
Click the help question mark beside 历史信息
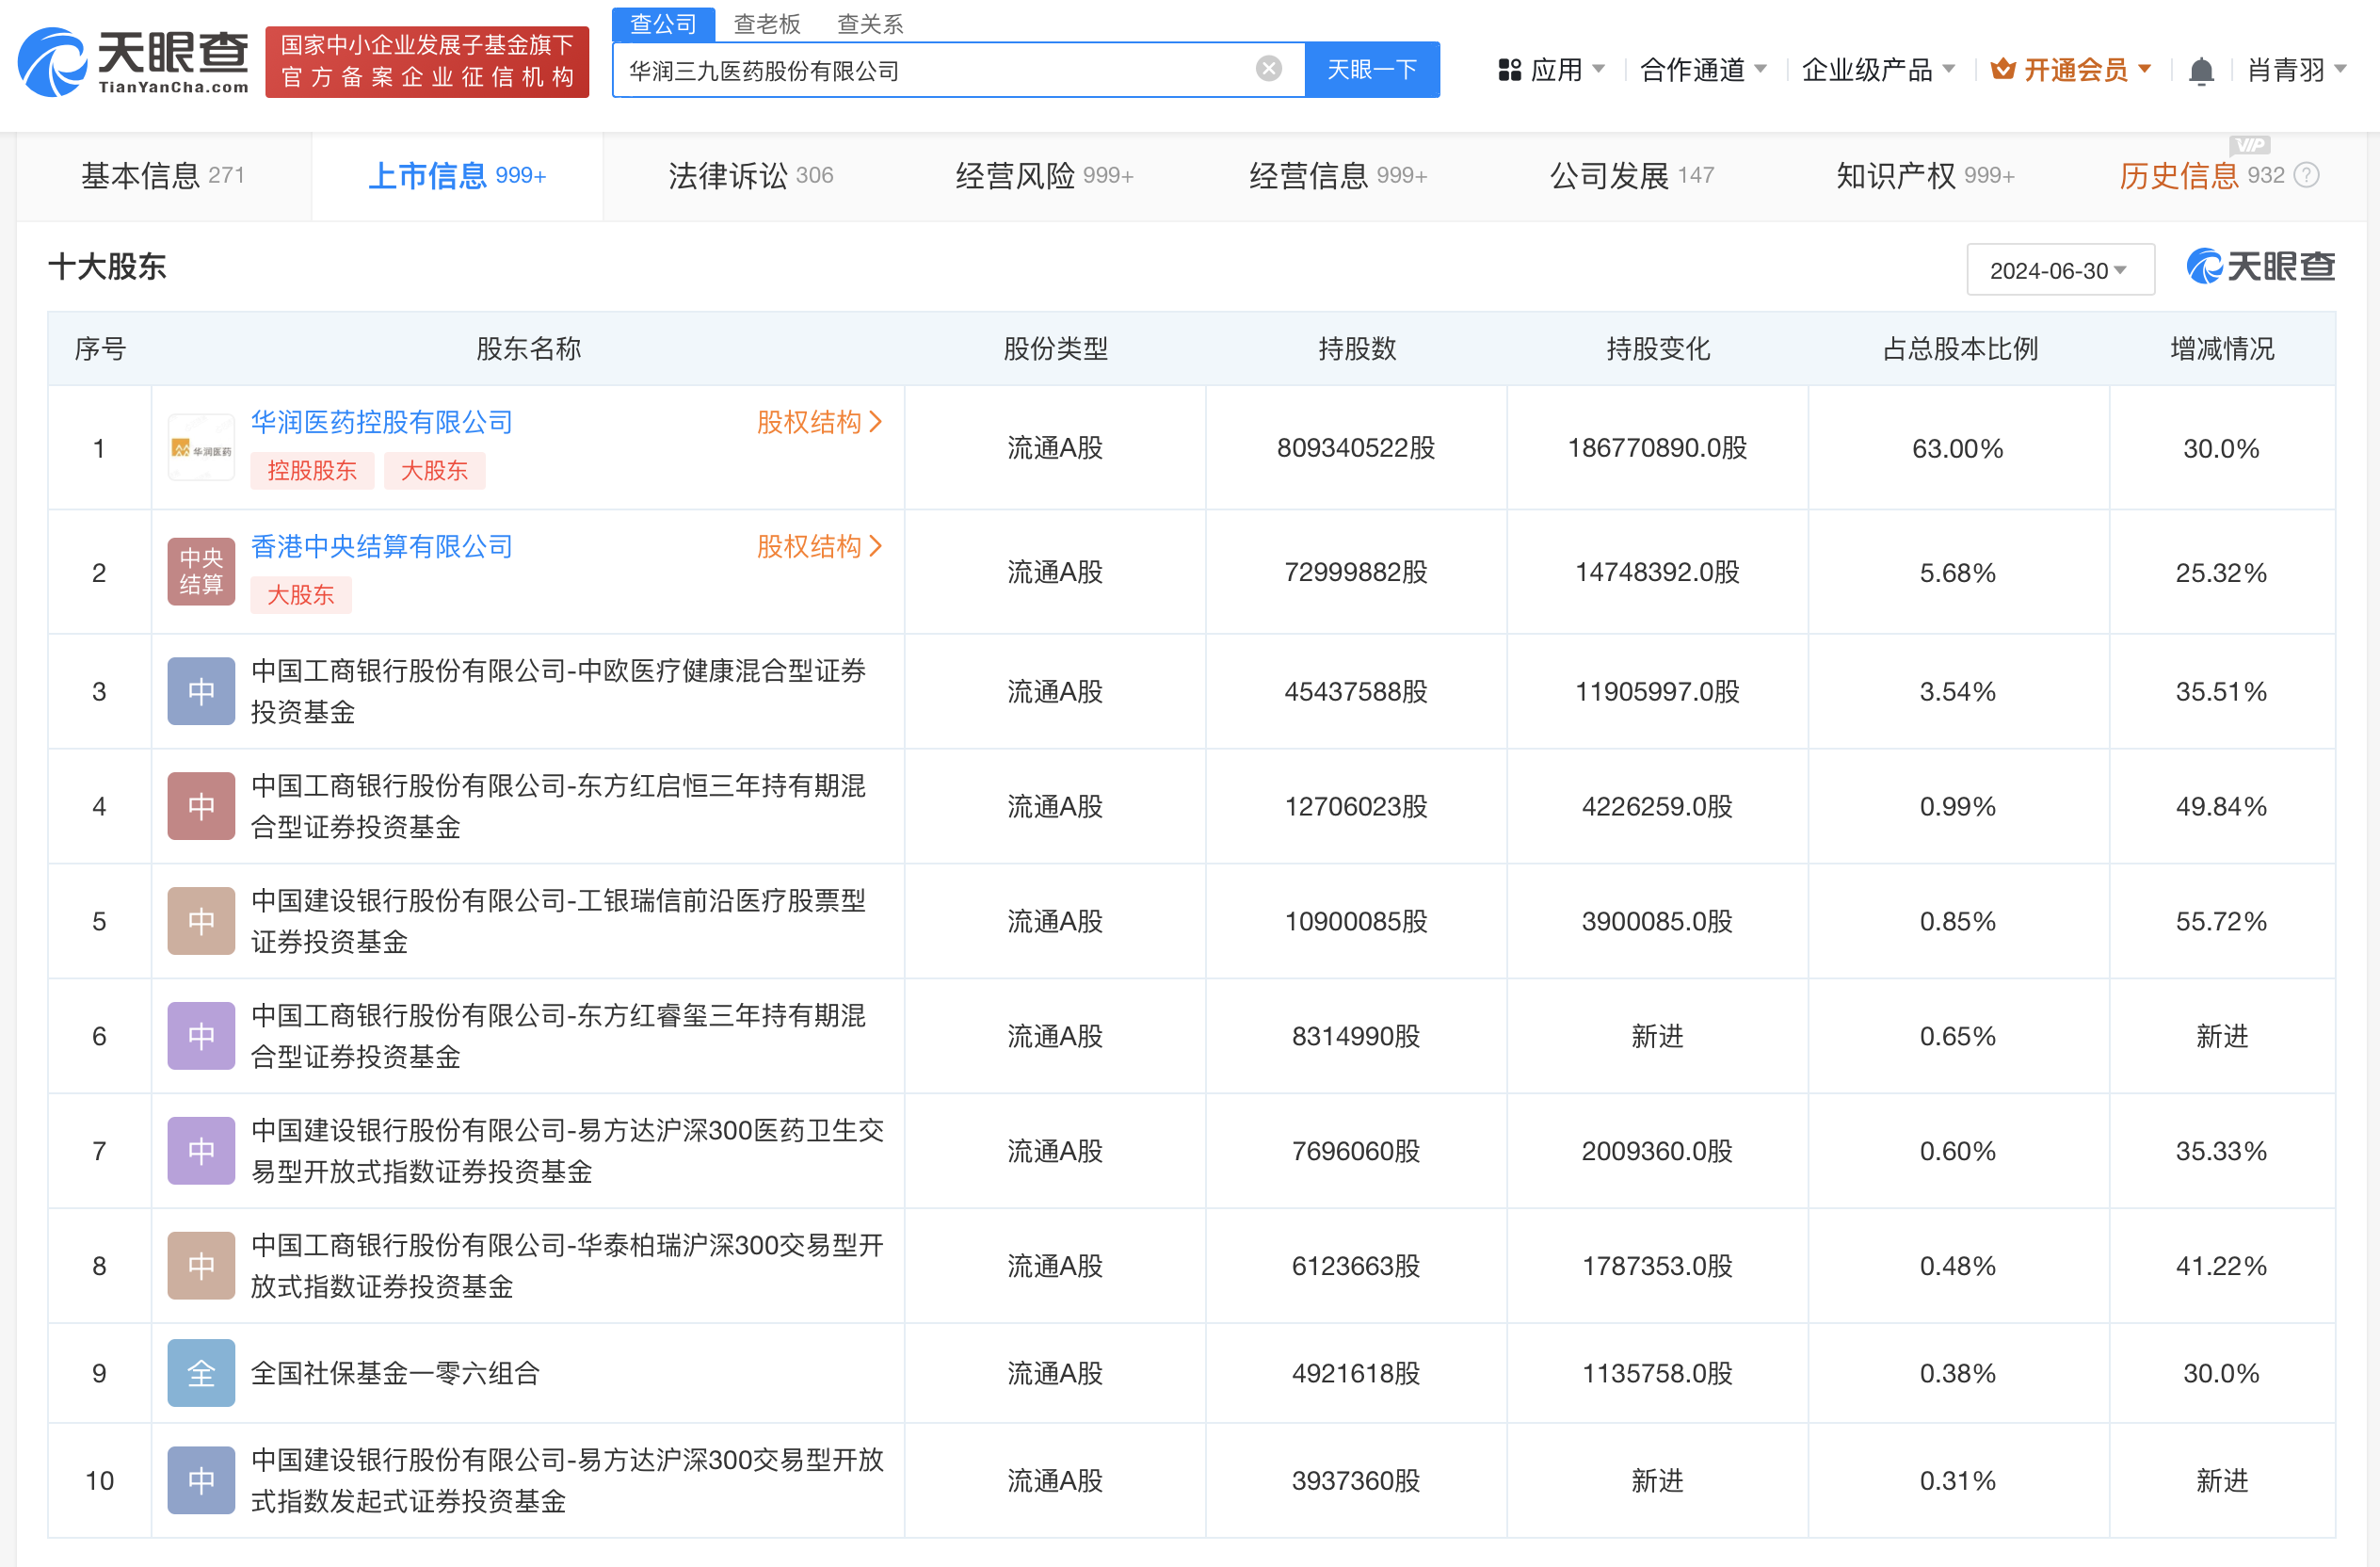[2306, 176]
